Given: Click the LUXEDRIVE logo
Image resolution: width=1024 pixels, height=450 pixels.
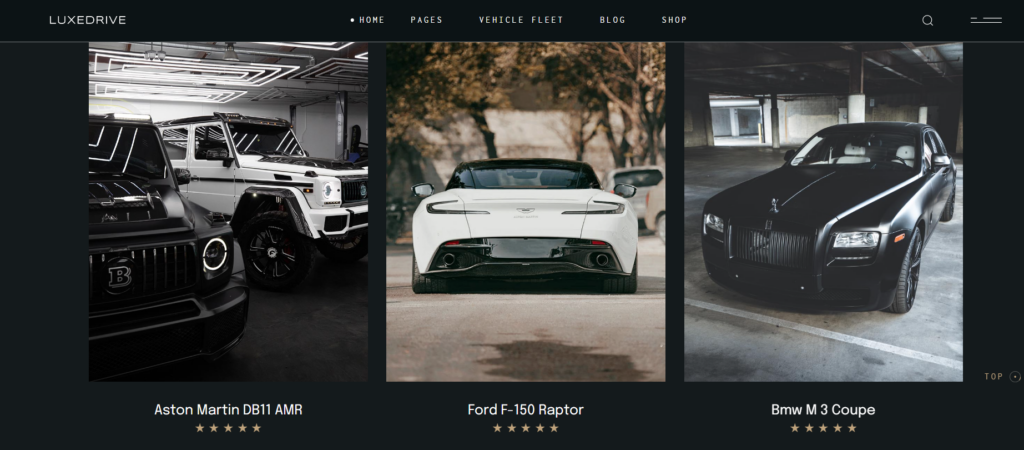Looking at the screenshot, I should pyautogui.click(x=88, y=20).
